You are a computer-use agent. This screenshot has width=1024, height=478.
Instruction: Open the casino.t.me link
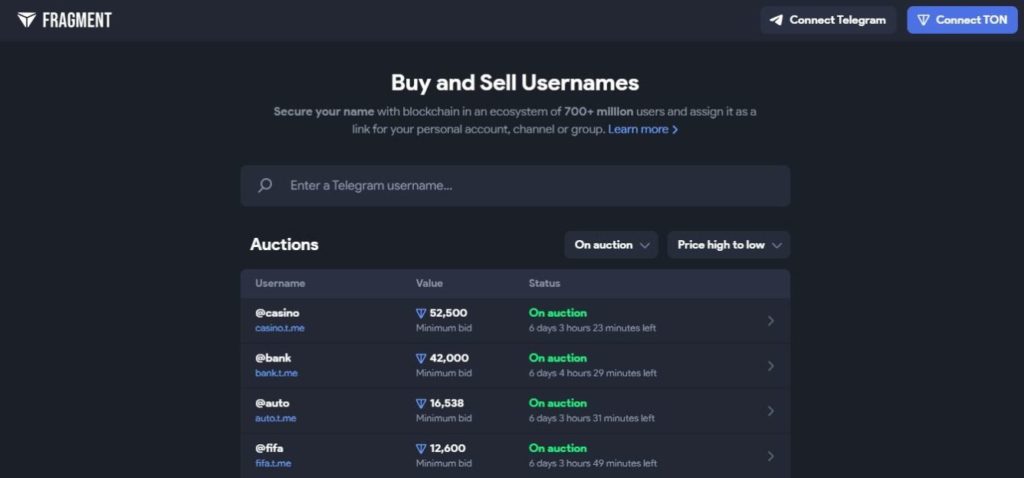click(280, 328)
